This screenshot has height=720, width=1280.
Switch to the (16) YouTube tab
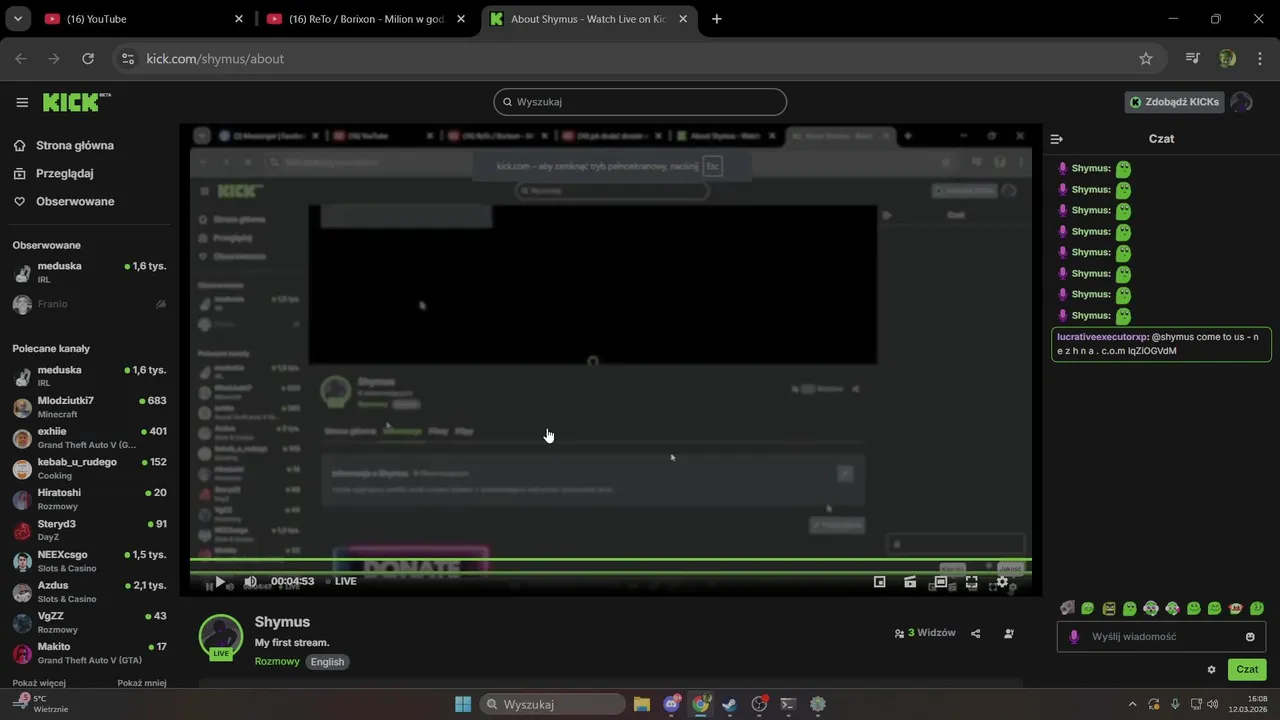click(144, 19)
